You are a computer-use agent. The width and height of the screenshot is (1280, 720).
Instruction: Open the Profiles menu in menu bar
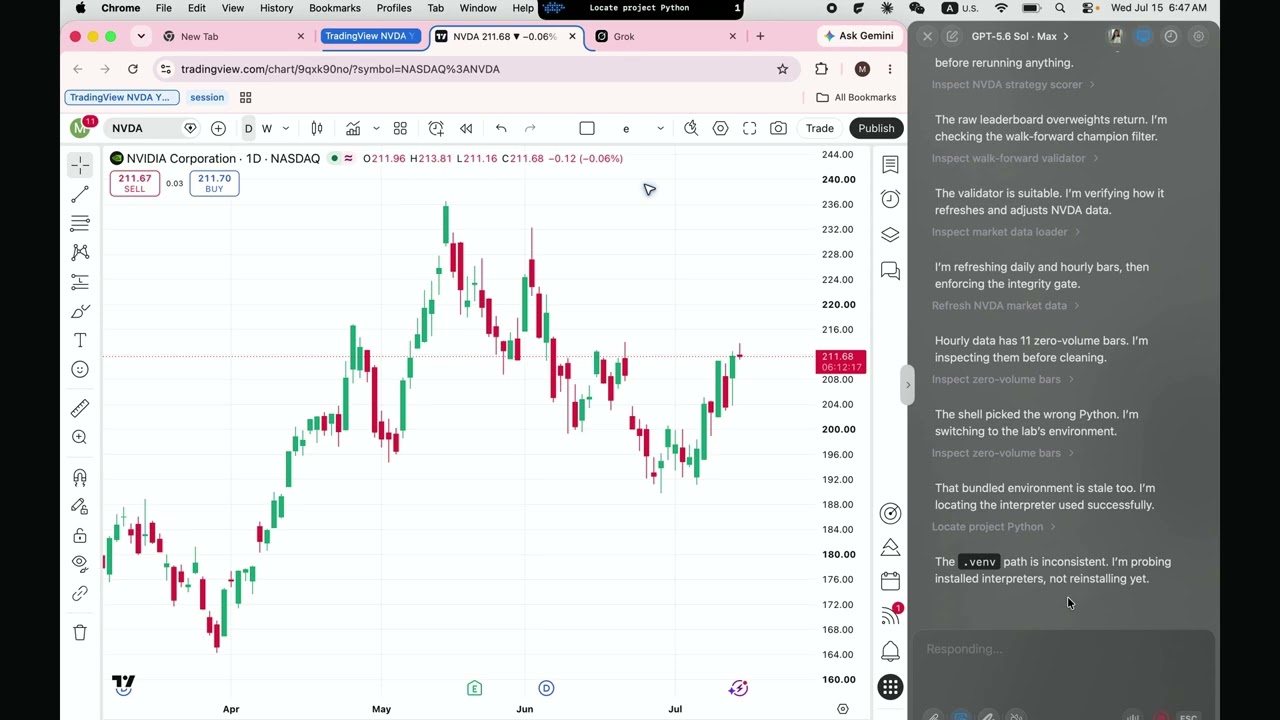point(394,8)
